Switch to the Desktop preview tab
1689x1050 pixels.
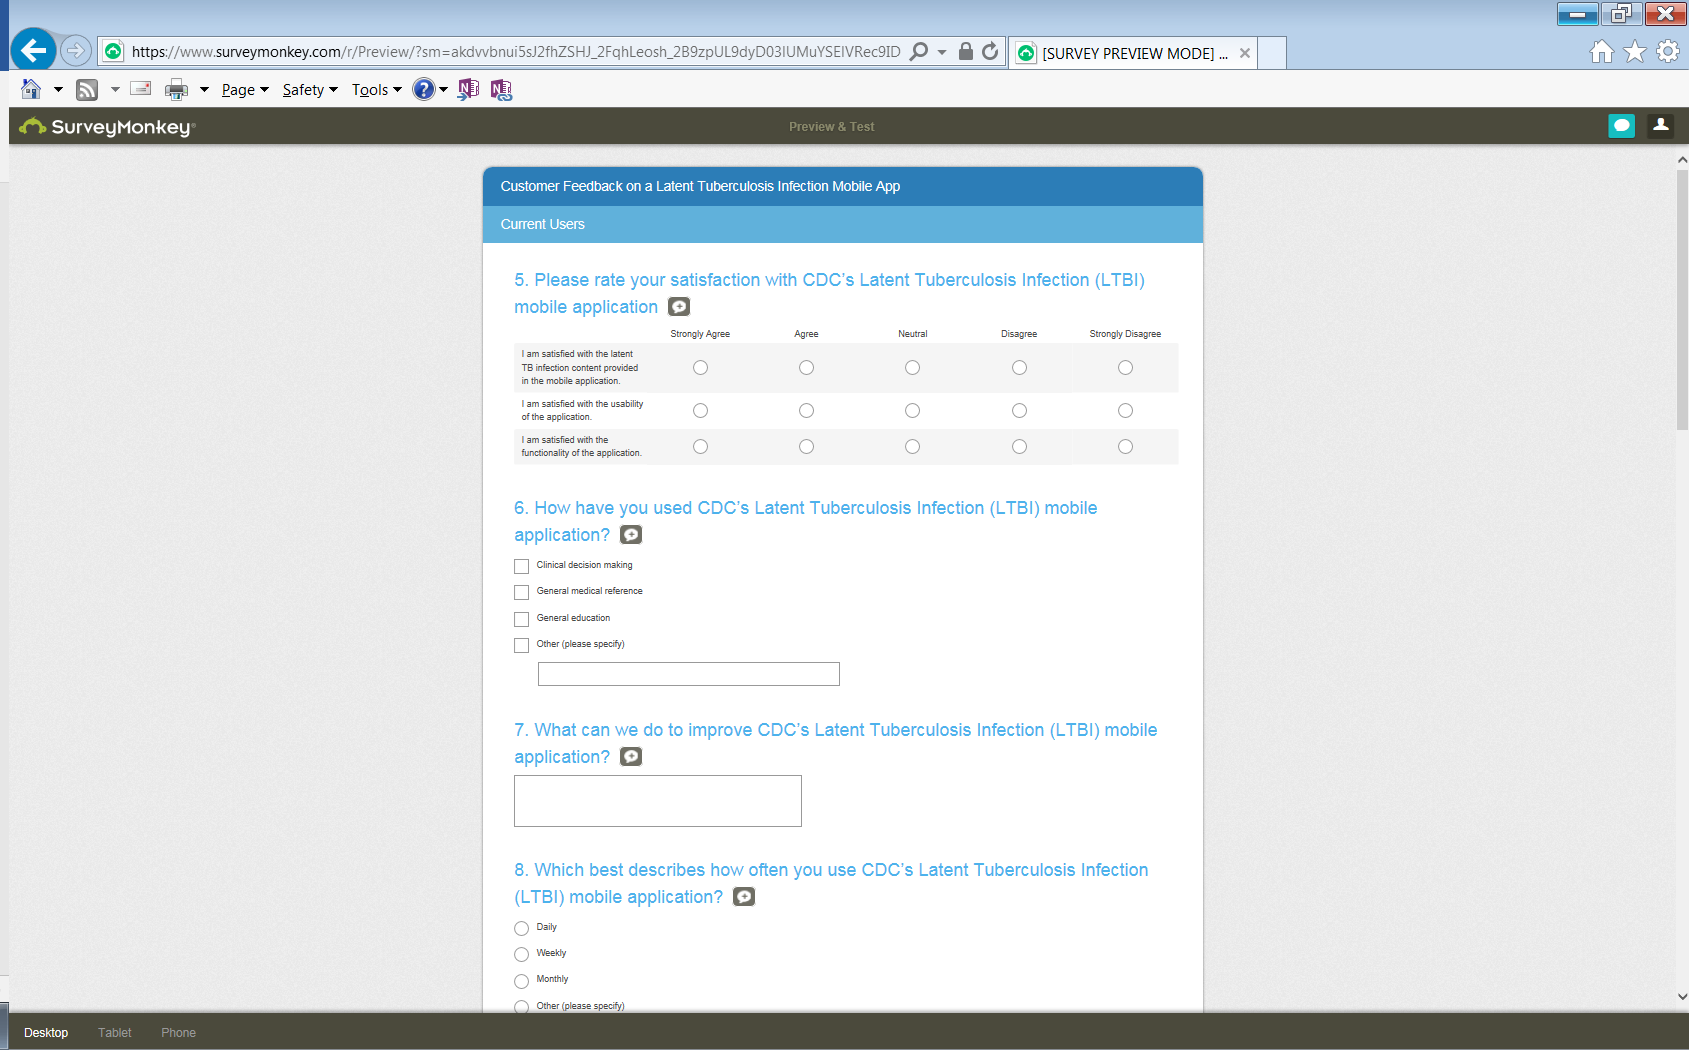point(46,1033)
